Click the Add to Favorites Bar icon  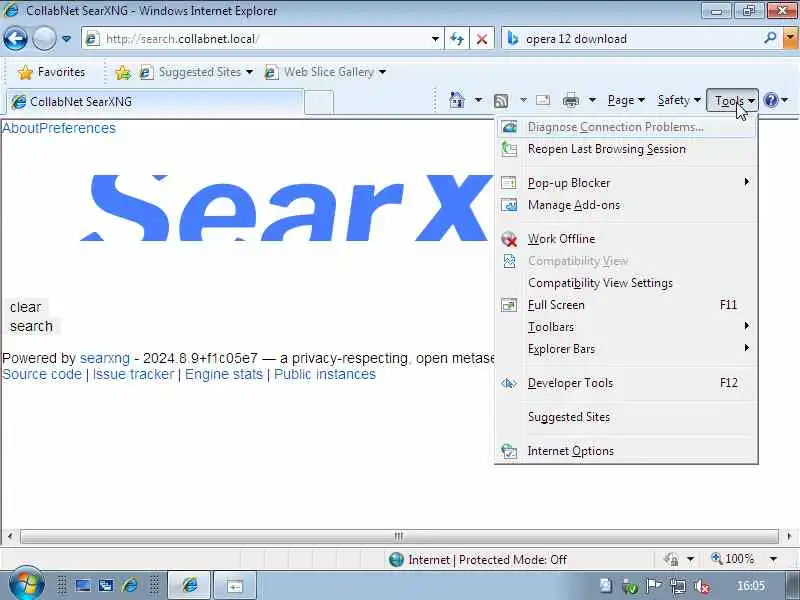[x=122, y=72]
